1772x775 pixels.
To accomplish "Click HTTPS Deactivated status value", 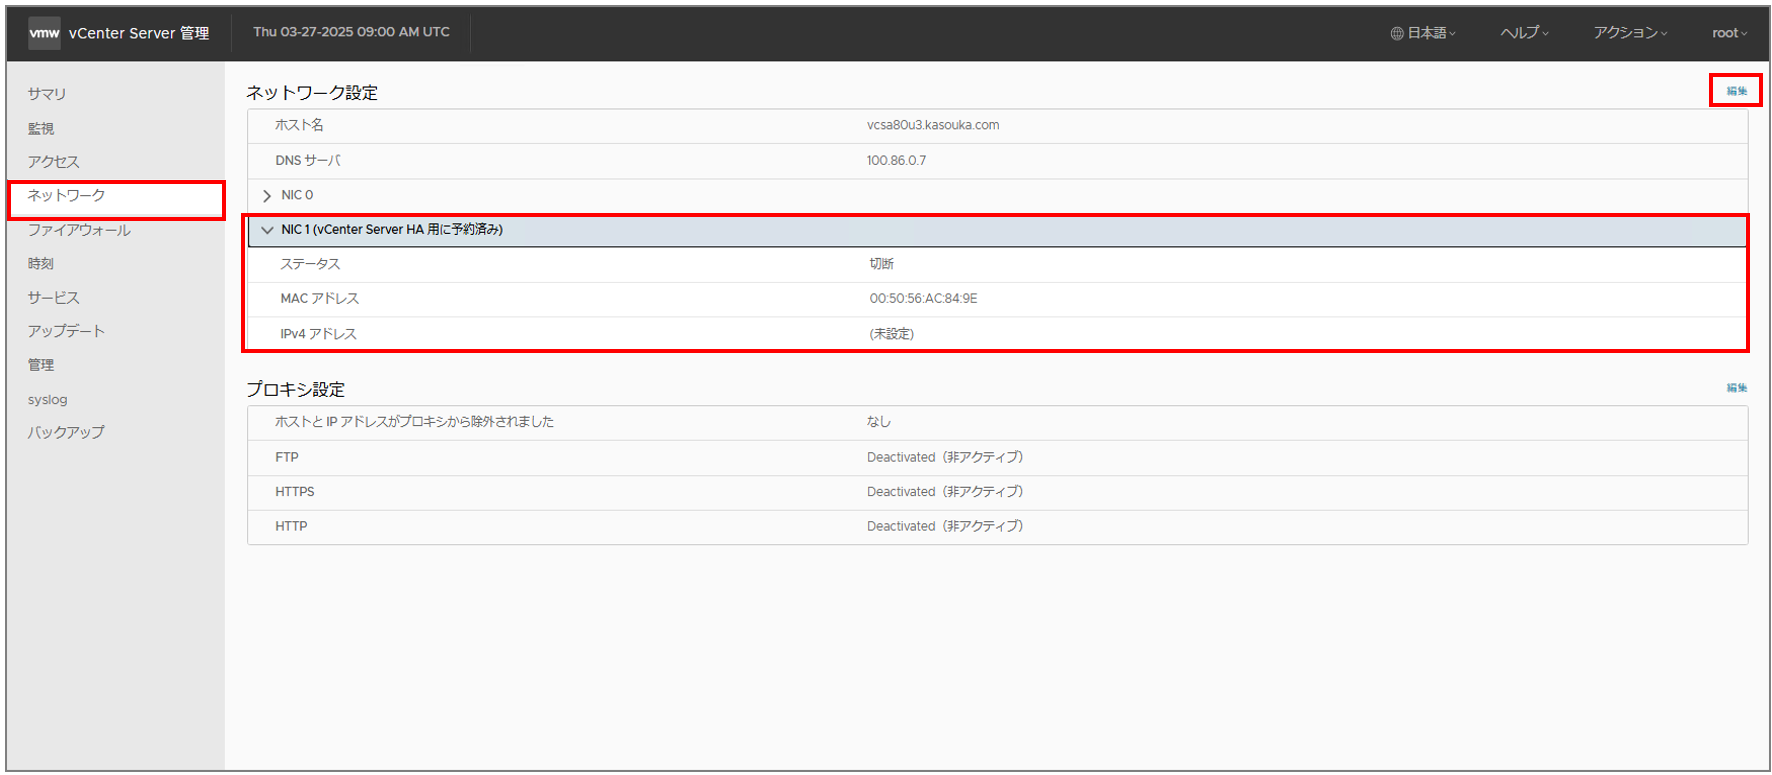I will [x=944, y=492].
